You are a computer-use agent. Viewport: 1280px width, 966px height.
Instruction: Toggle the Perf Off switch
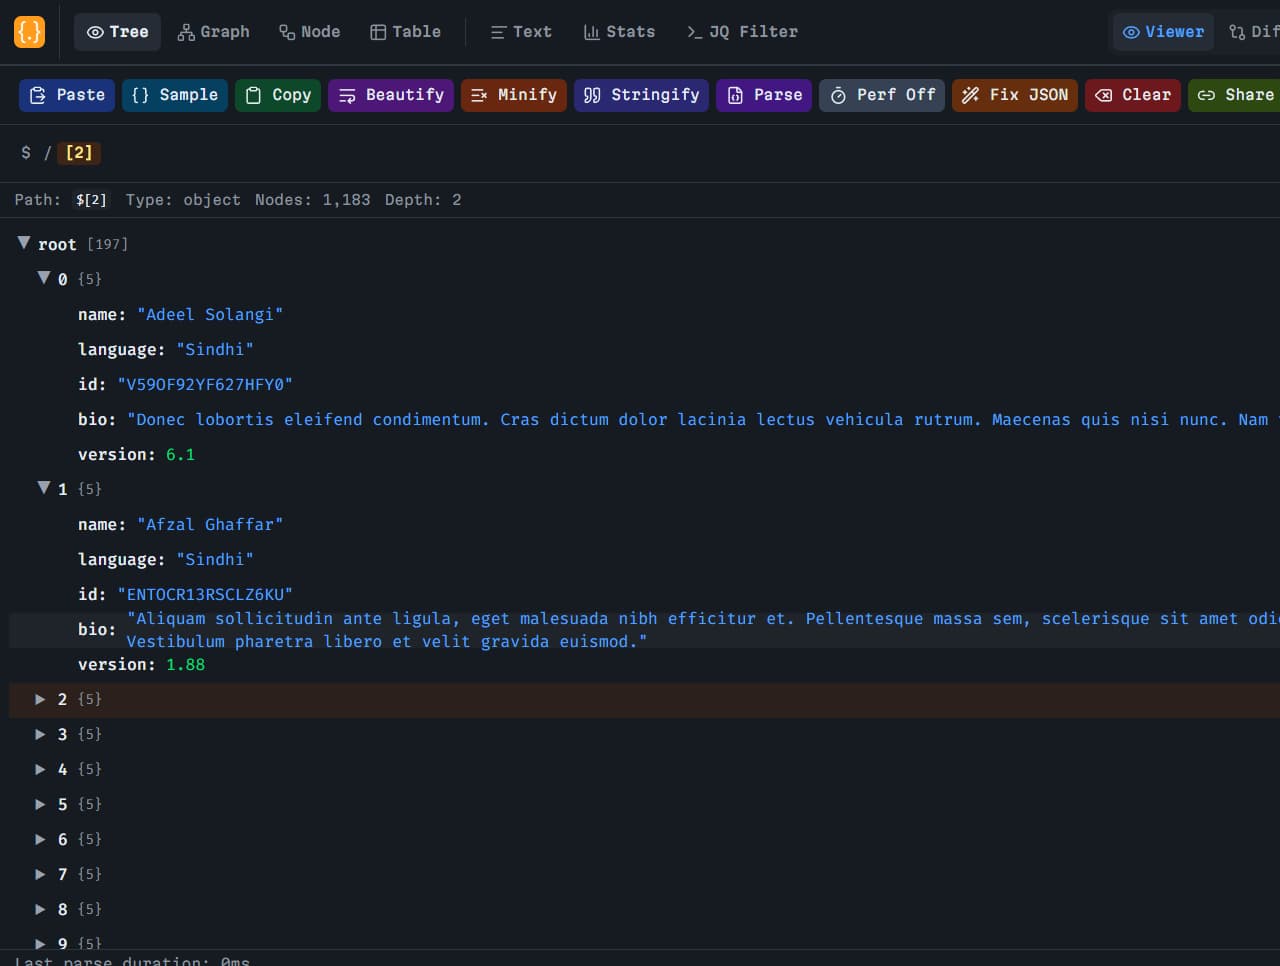(882, 95)
